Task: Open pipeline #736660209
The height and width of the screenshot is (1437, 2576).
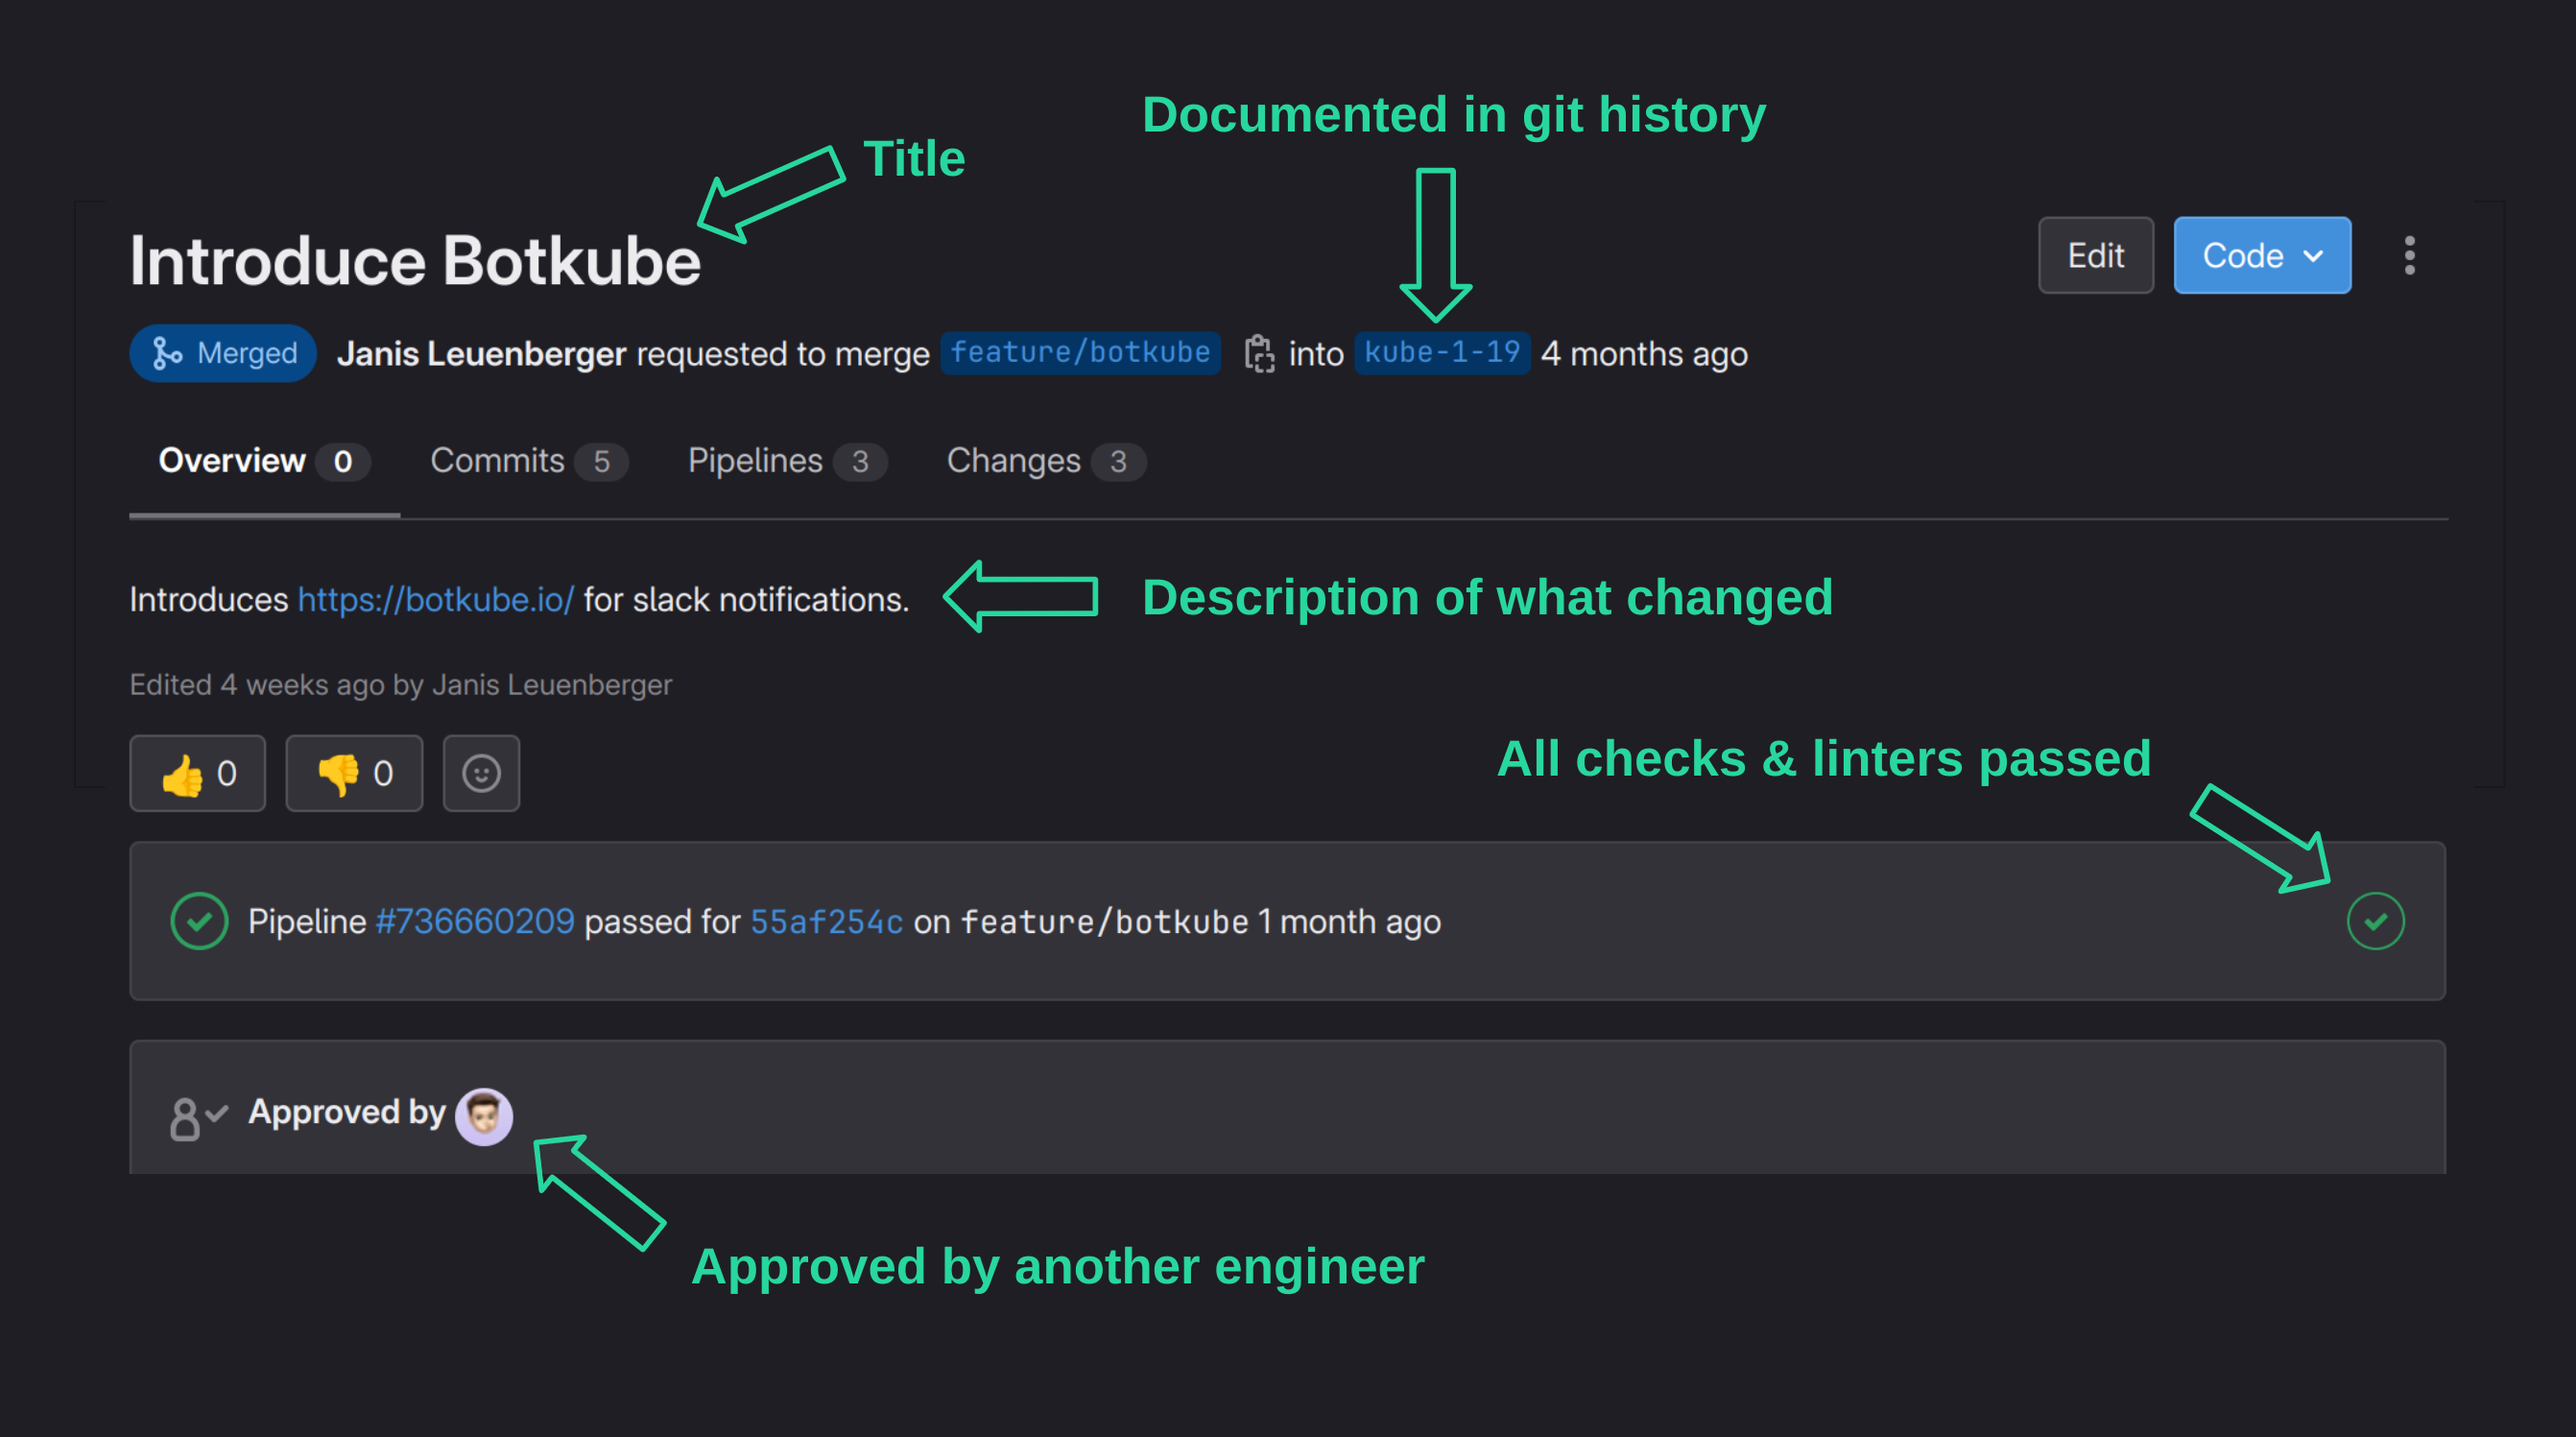Action: [475, 921]
